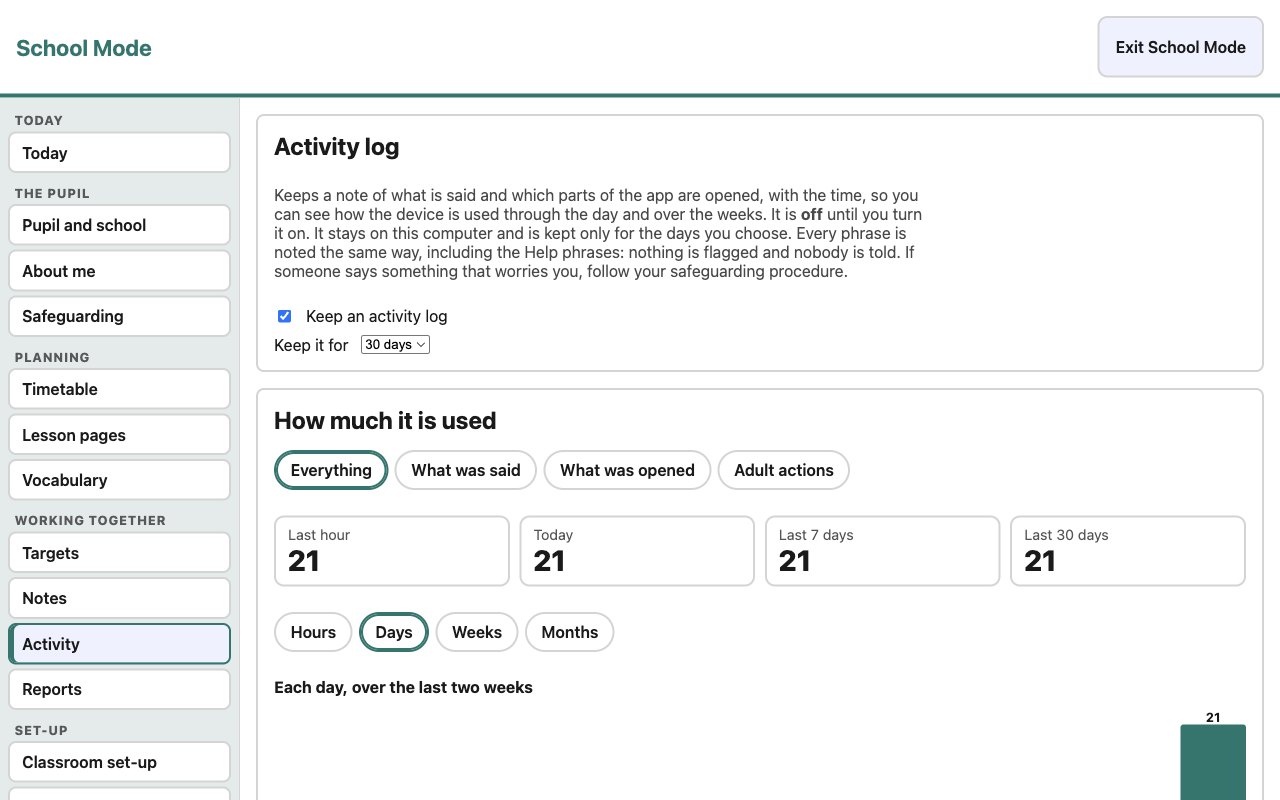
Task: Filter by Adult actions
Action: click(784, 470)
